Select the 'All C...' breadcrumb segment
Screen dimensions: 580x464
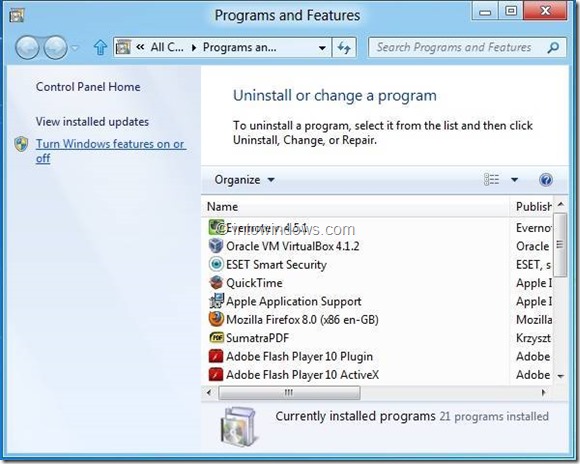pyautogui.click(x=167, y=47)
